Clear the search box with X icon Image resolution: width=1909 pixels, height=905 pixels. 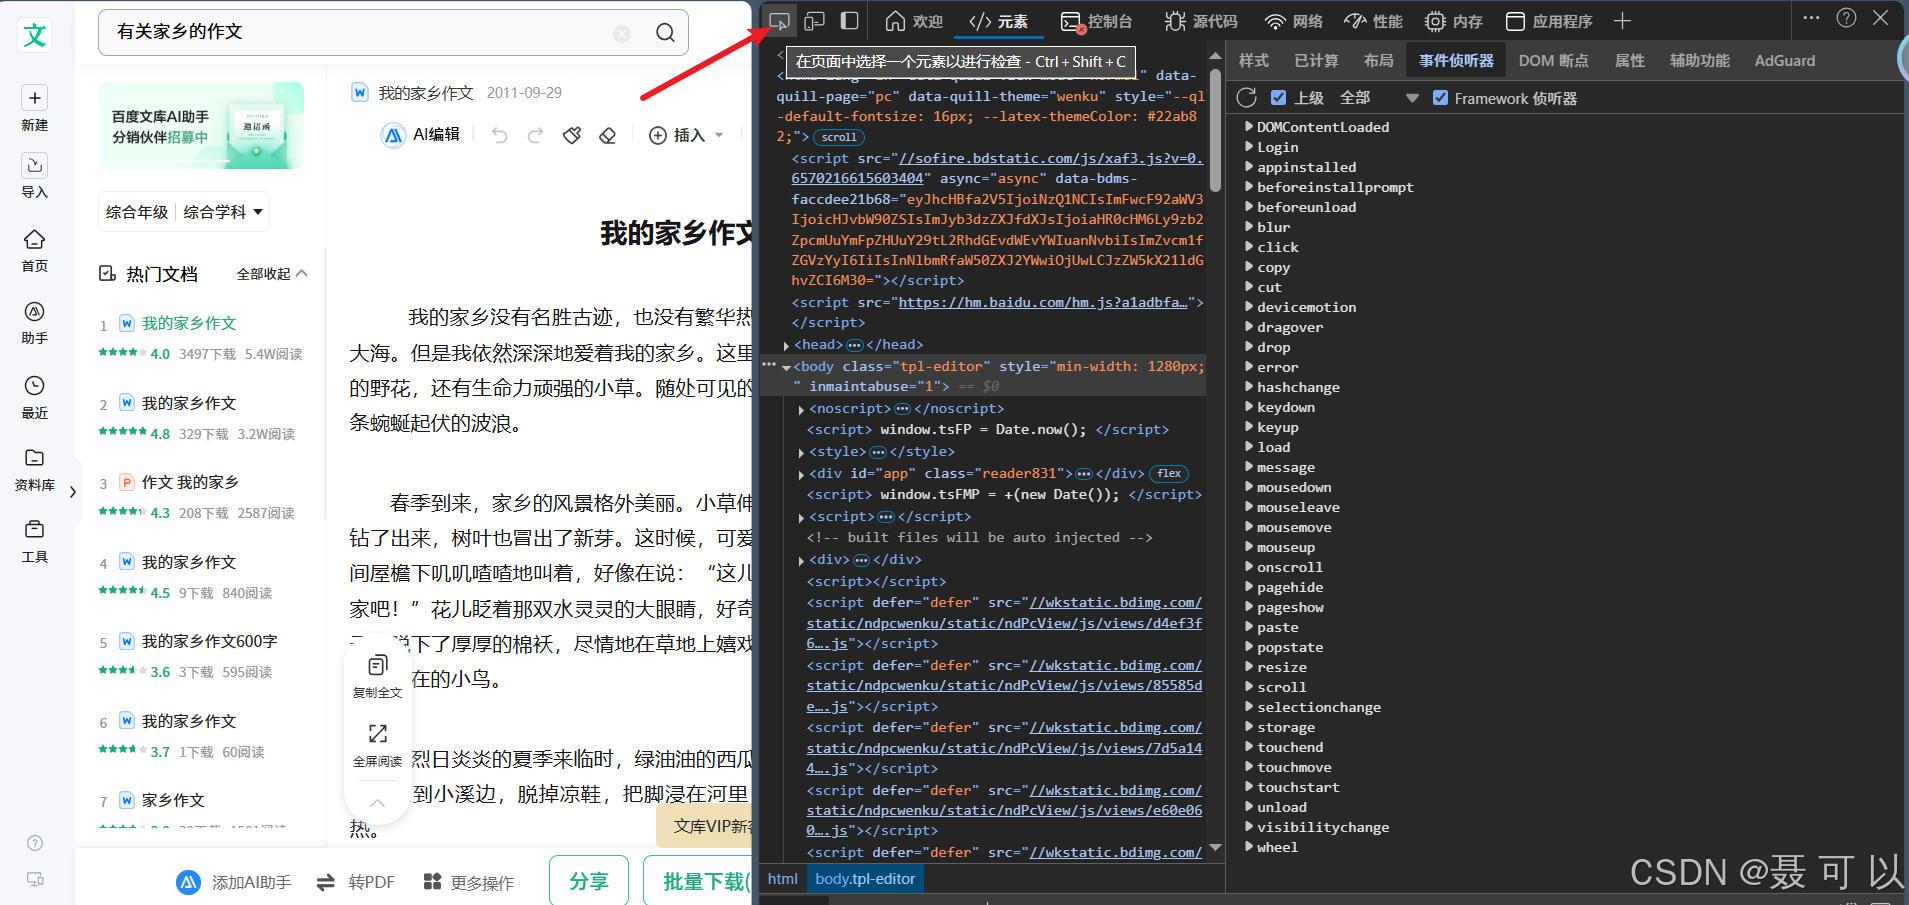coord(622,34)
